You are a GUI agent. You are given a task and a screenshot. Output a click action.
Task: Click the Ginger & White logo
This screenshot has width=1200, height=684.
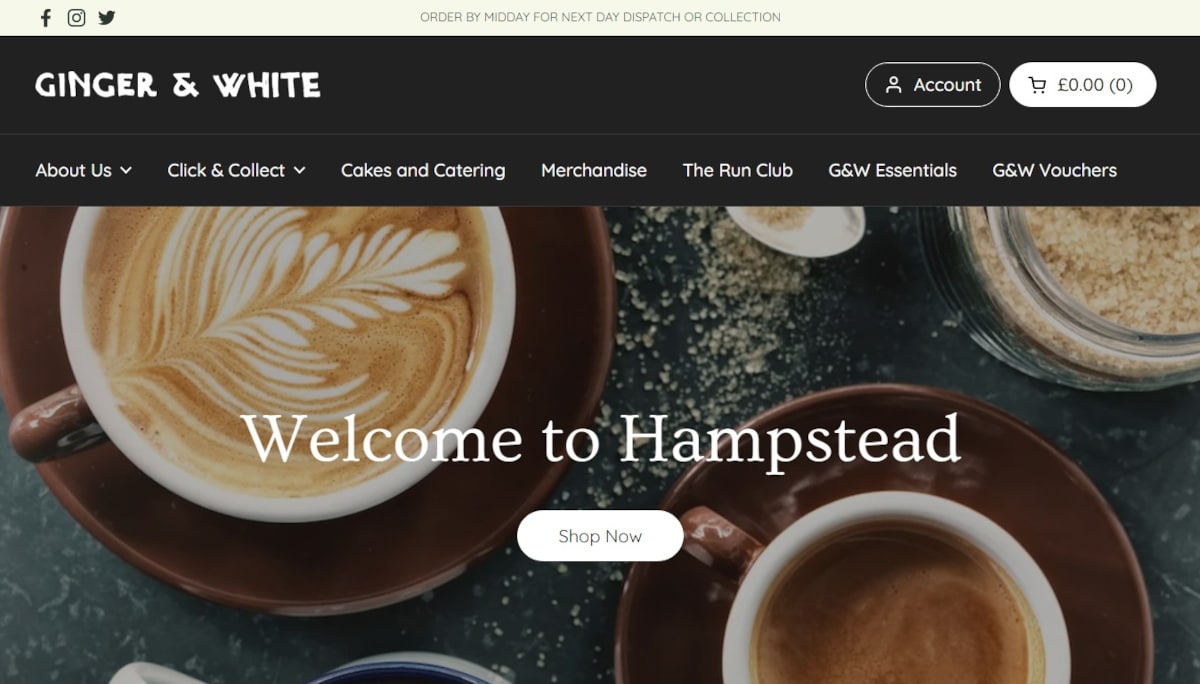(x=178, y=85)
